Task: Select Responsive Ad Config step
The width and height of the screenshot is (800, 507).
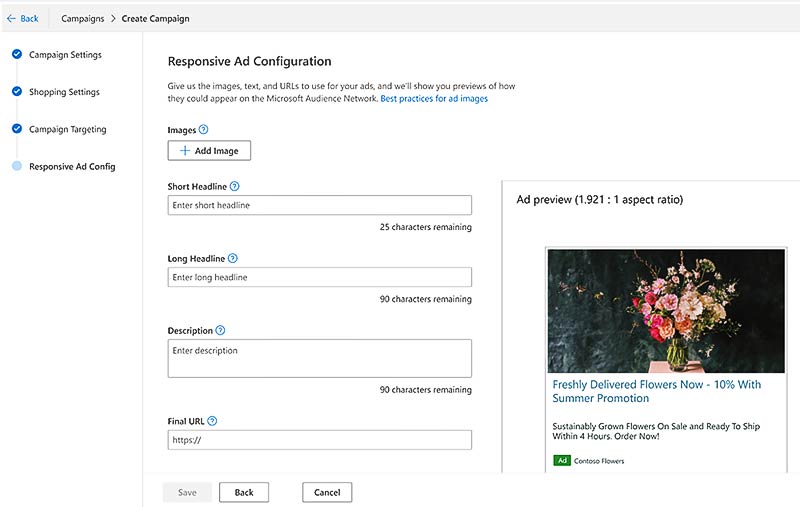Action: 72,166
